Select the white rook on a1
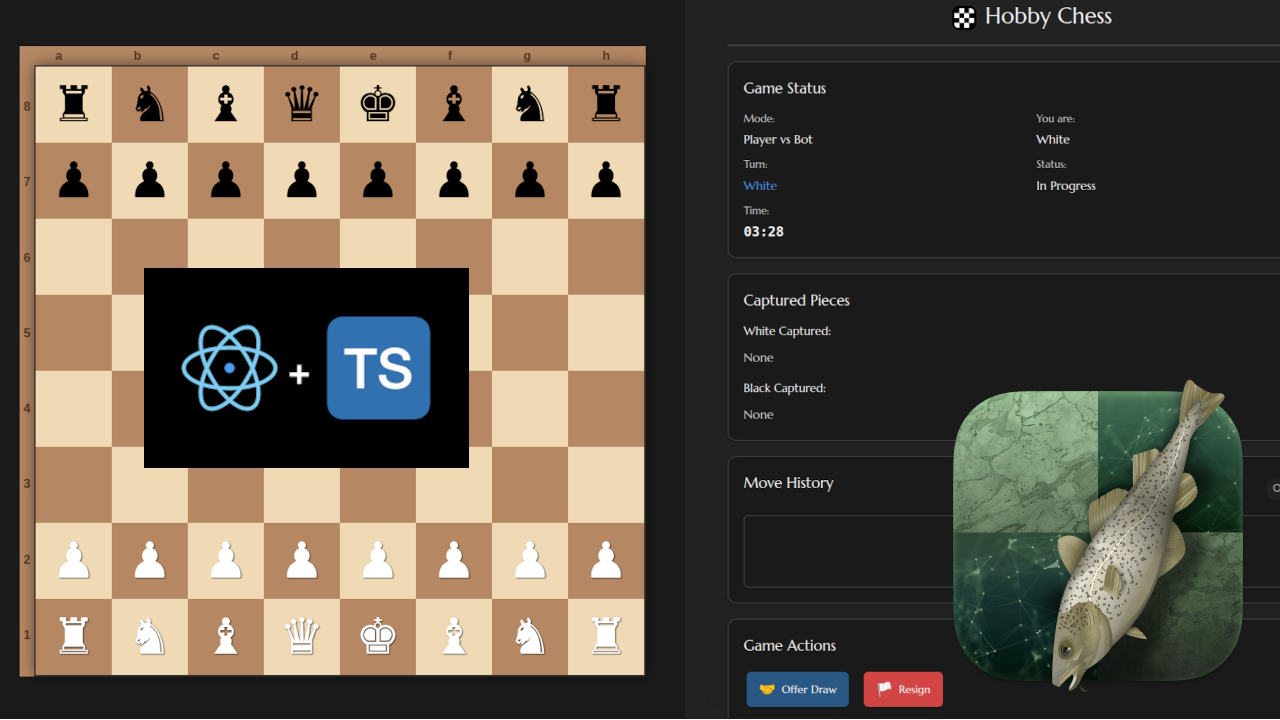Image resolution: width=1280 pixels, height=720 pixels. tap(74, 637)
